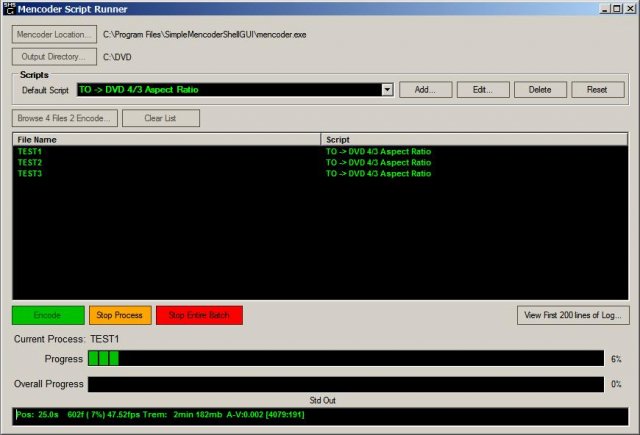Close the Mencoder Script Runner window
Image resolution: width=640 pixels, height=435 pixels.
[630, 9]
